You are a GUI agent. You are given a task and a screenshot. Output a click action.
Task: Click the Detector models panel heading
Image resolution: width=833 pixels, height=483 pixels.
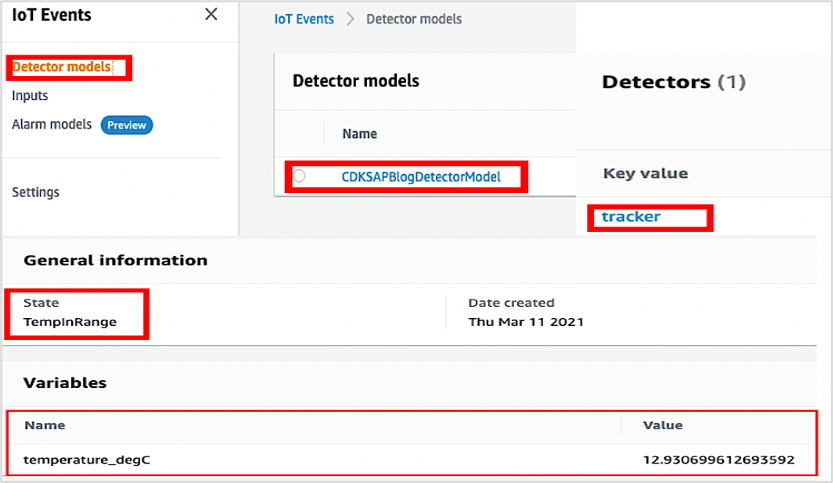(x=356, y=81)
